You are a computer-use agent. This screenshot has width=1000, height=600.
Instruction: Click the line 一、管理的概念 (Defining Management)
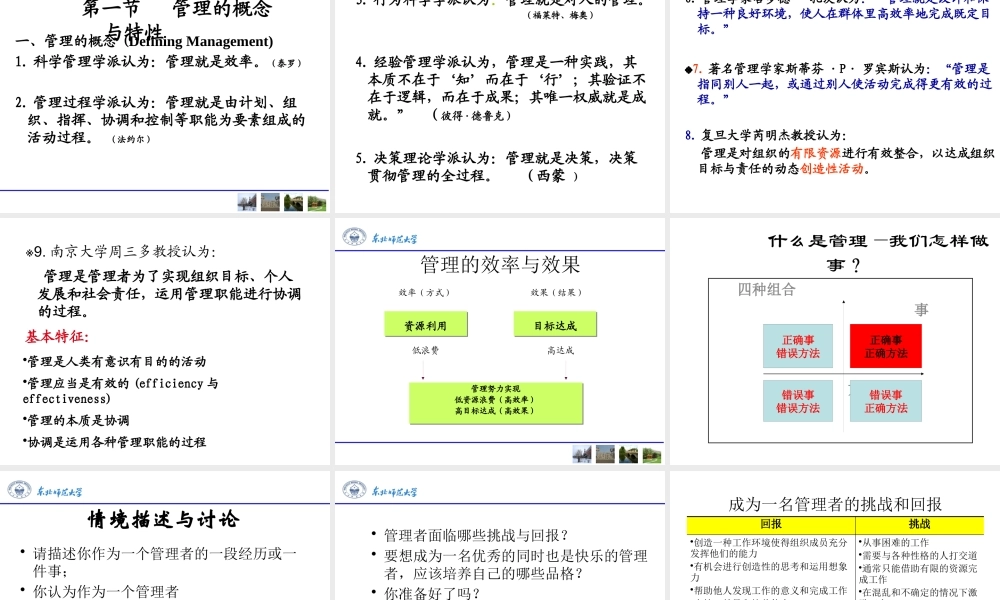[144, 41]
